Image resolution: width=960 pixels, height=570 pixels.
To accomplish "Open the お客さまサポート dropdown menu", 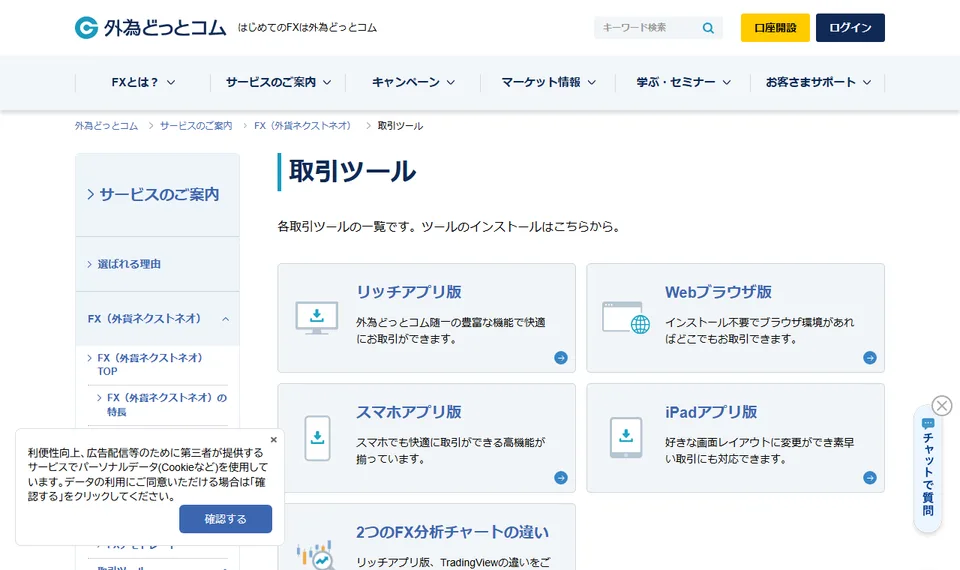I will click(x=818, y=82).
